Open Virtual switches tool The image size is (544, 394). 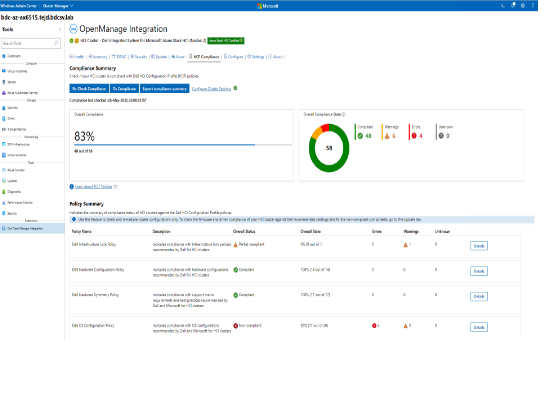point(14,155)
